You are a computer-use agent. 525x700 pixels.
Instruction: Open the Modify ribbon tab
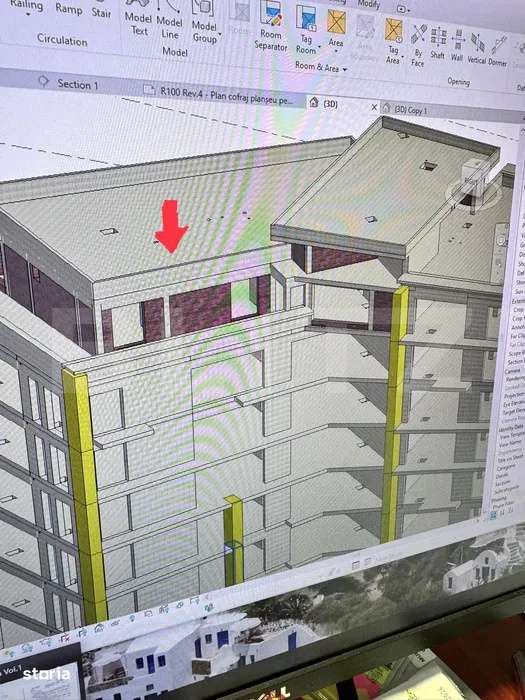pyautogui.click(x=368, y=4)
